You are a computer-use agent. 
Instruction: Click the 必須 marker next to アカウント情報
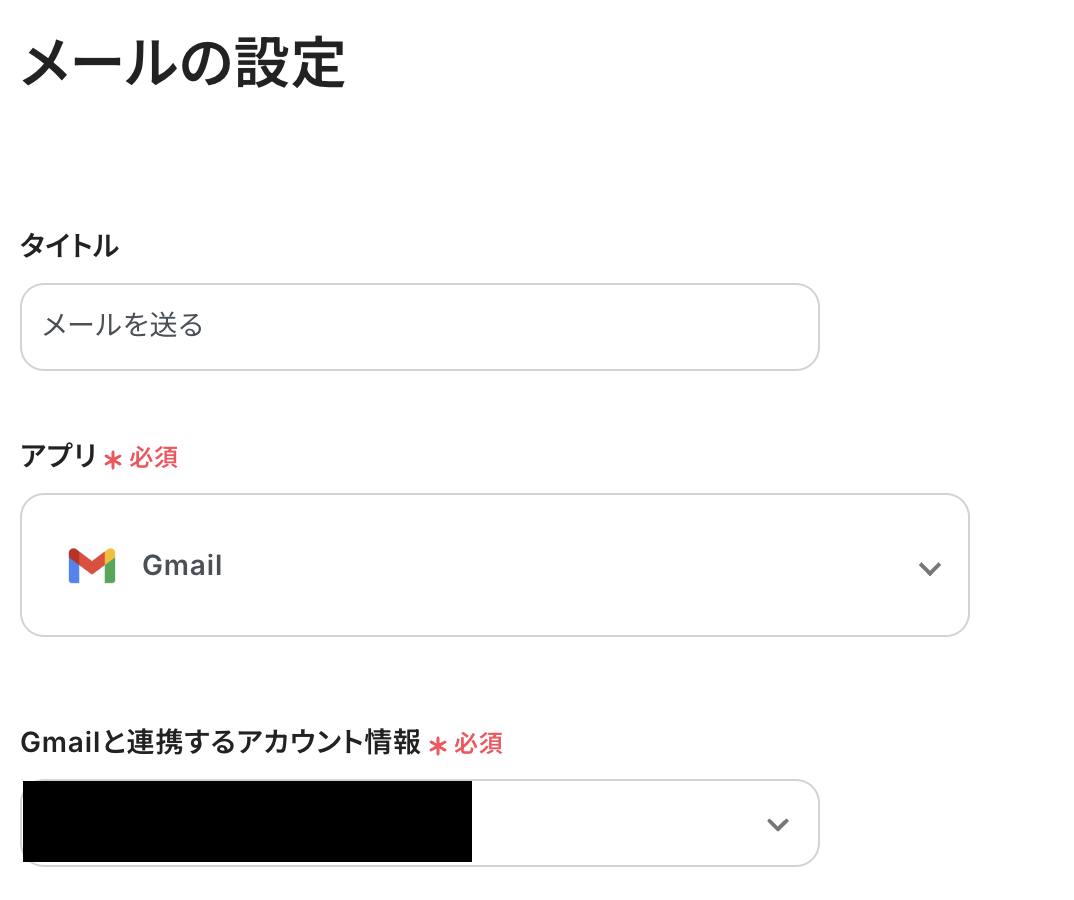[478, 744]
